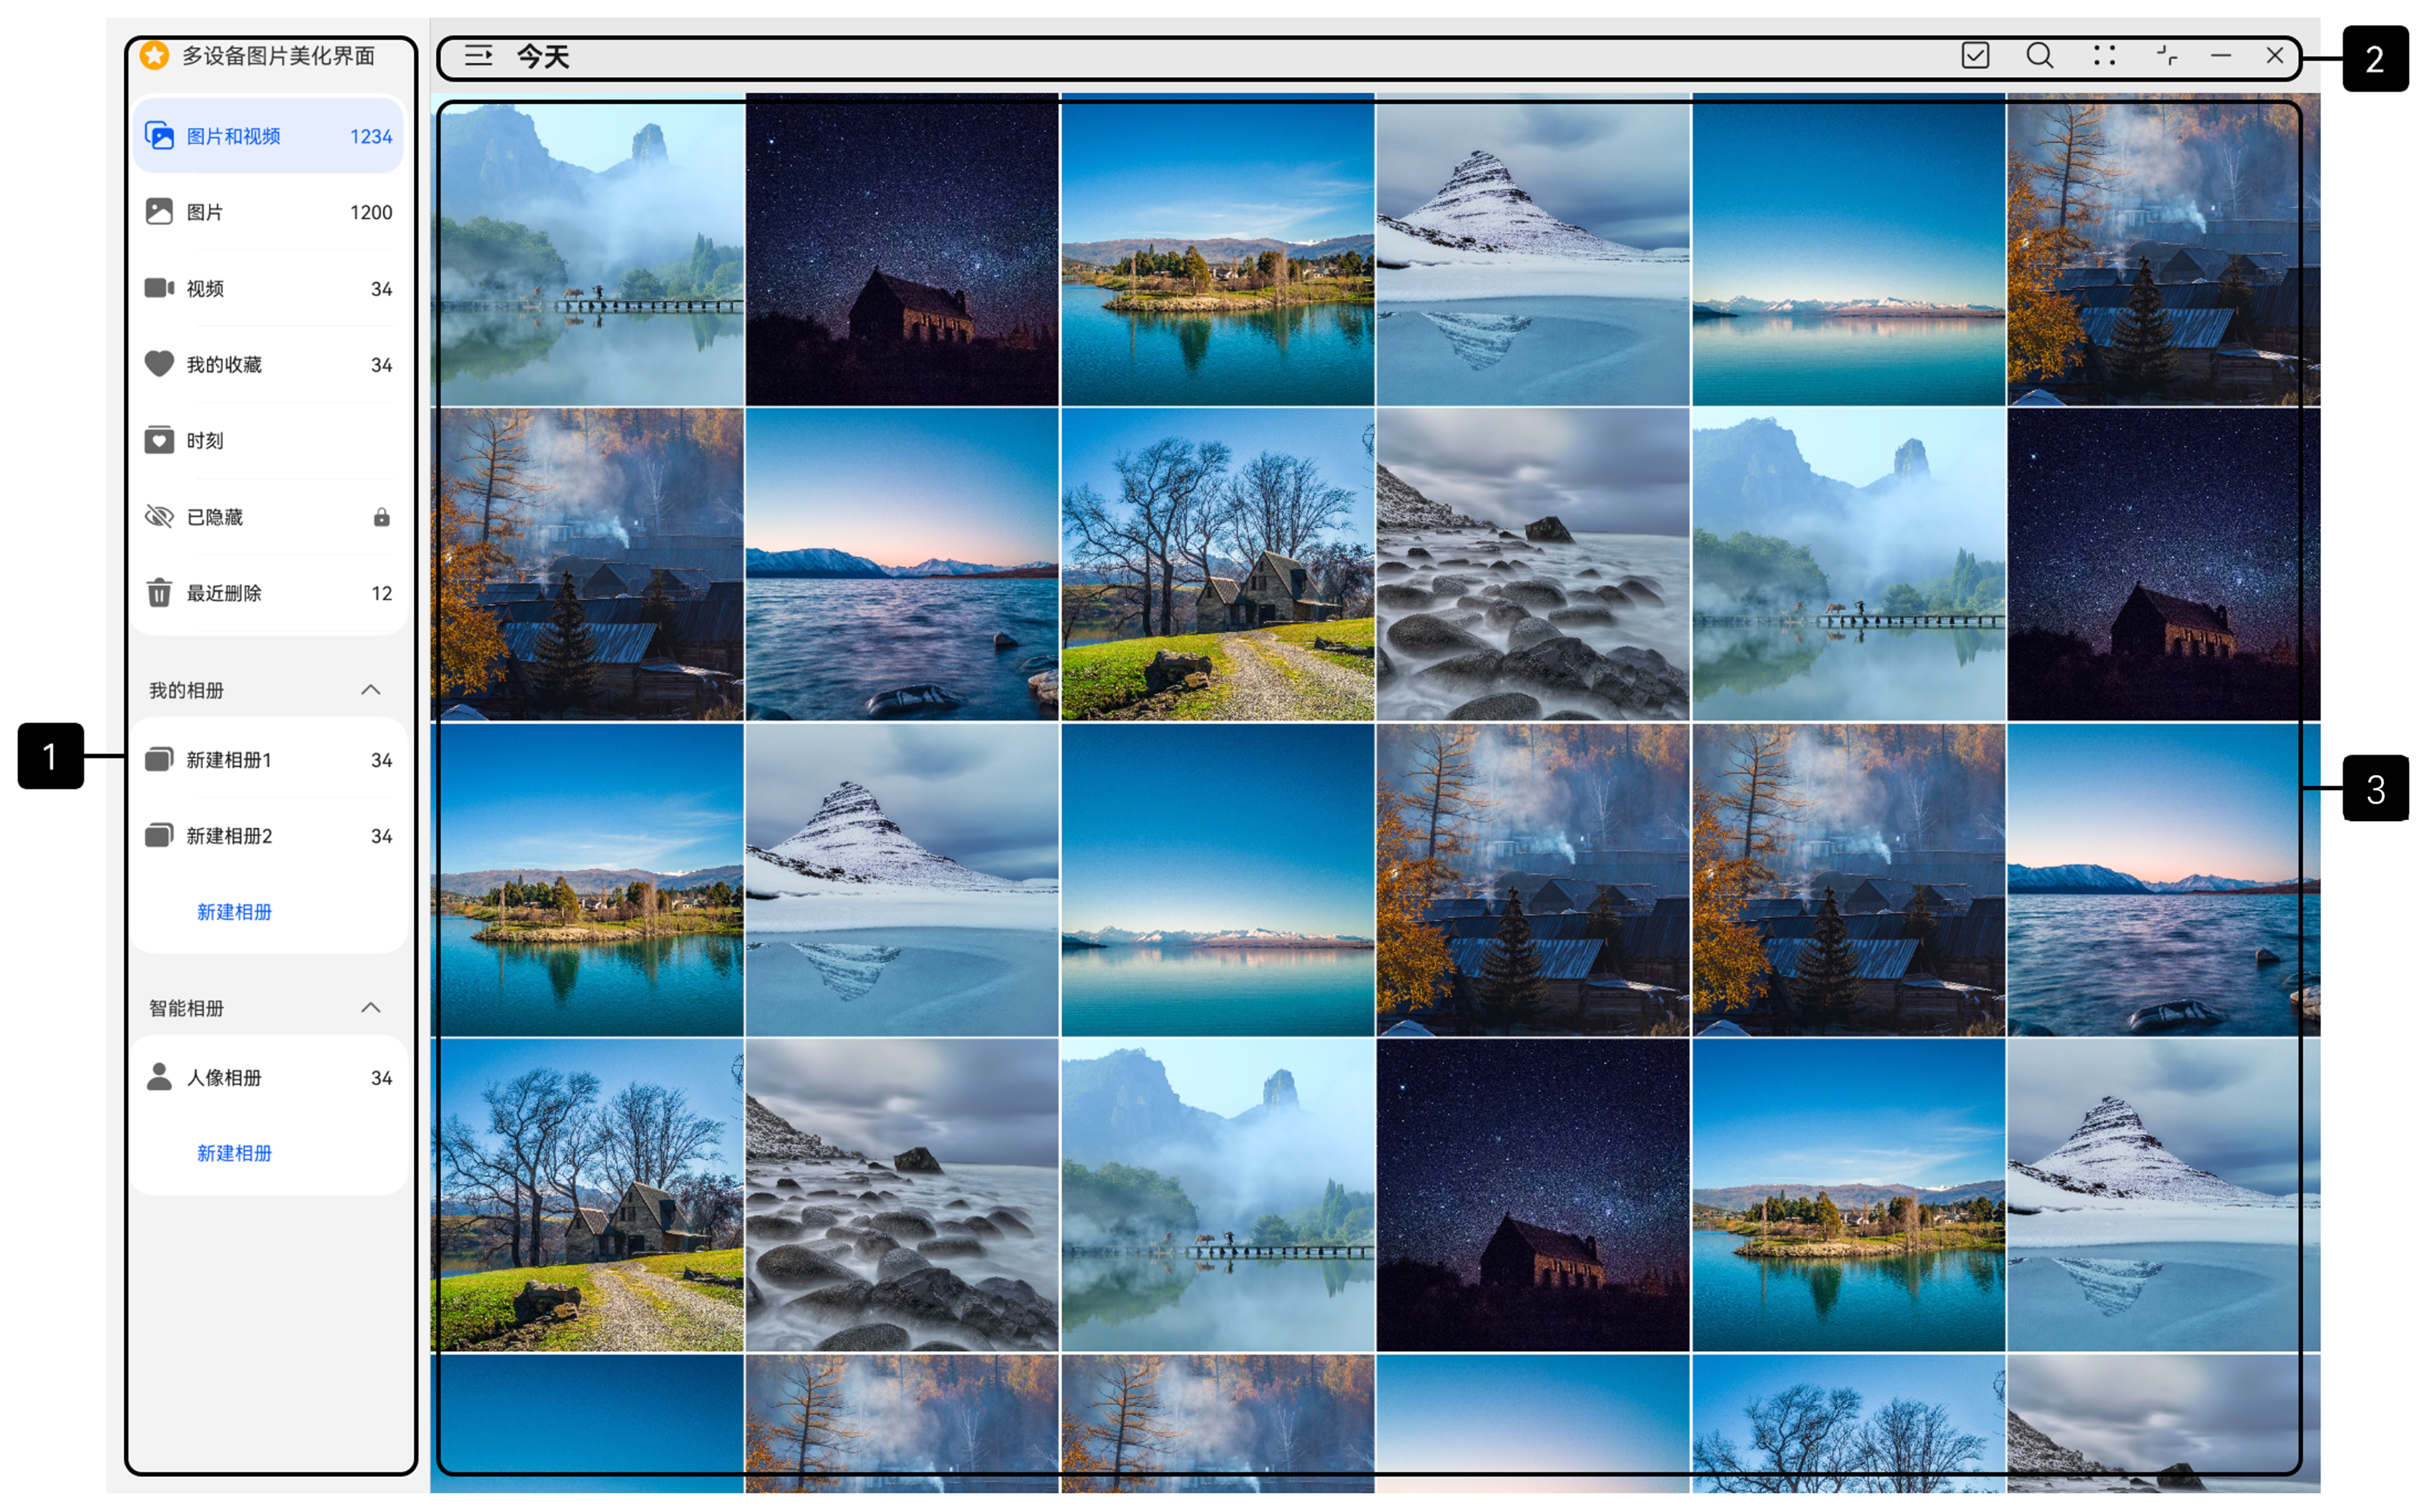Screen dimensions: 2427x1512
Task: Open the four-dot grid view options icon
Action: pyautogui.click(x=2104, y=56)
